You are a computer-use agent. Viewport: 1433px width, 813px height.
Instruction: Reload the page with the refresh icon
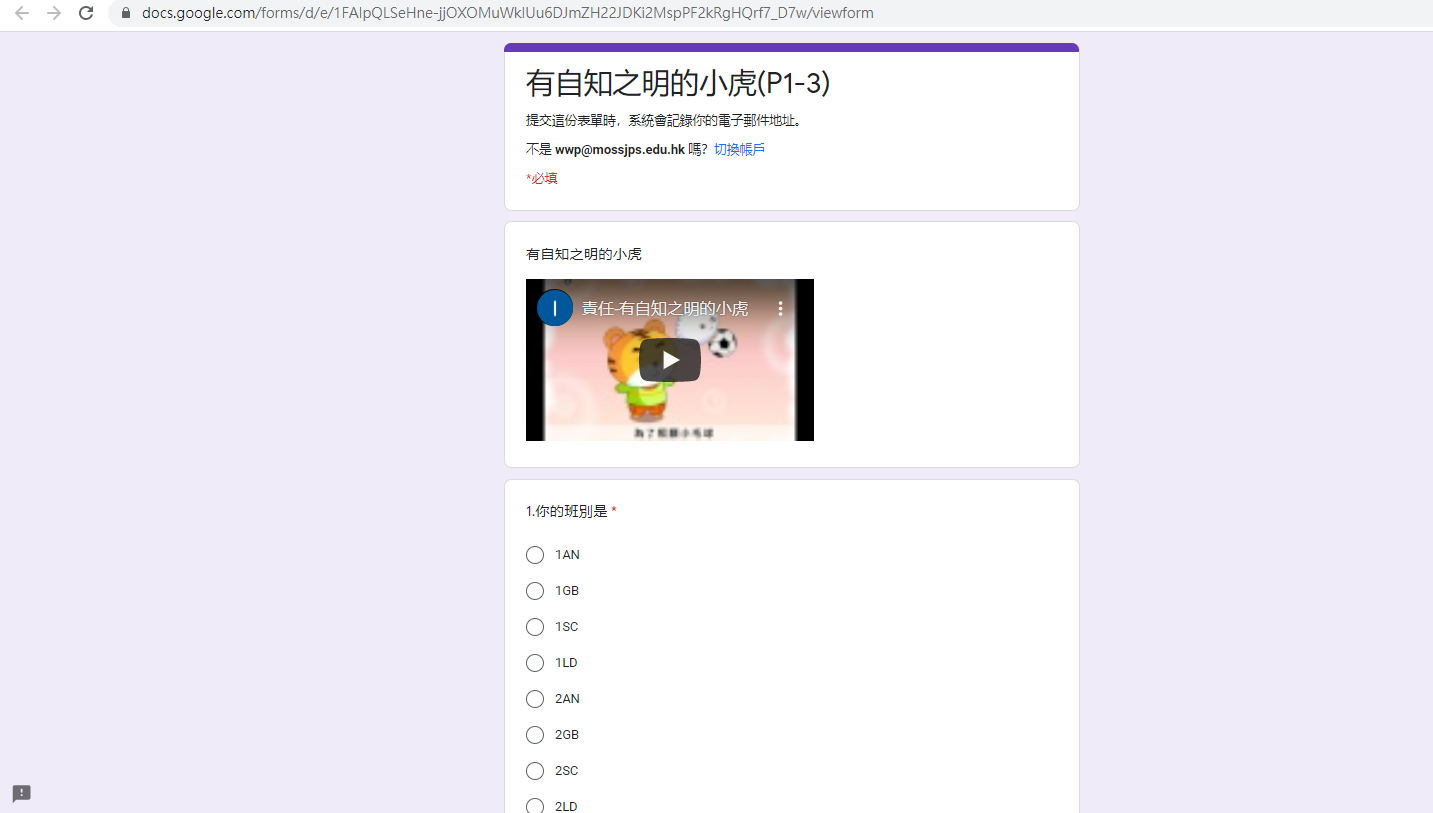point(86,13)
